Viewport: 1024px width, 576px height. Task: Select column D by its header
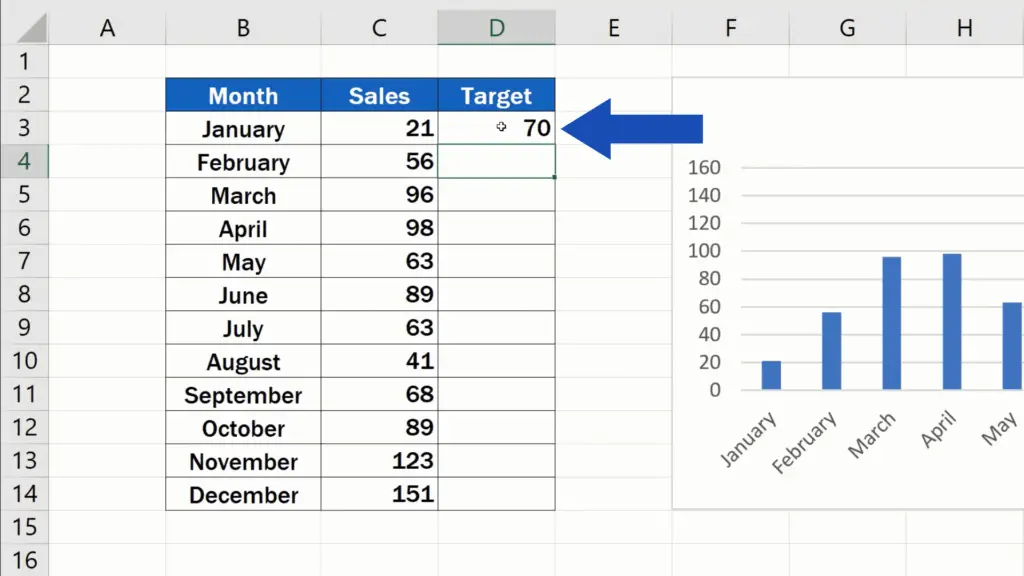coord(497,28)
